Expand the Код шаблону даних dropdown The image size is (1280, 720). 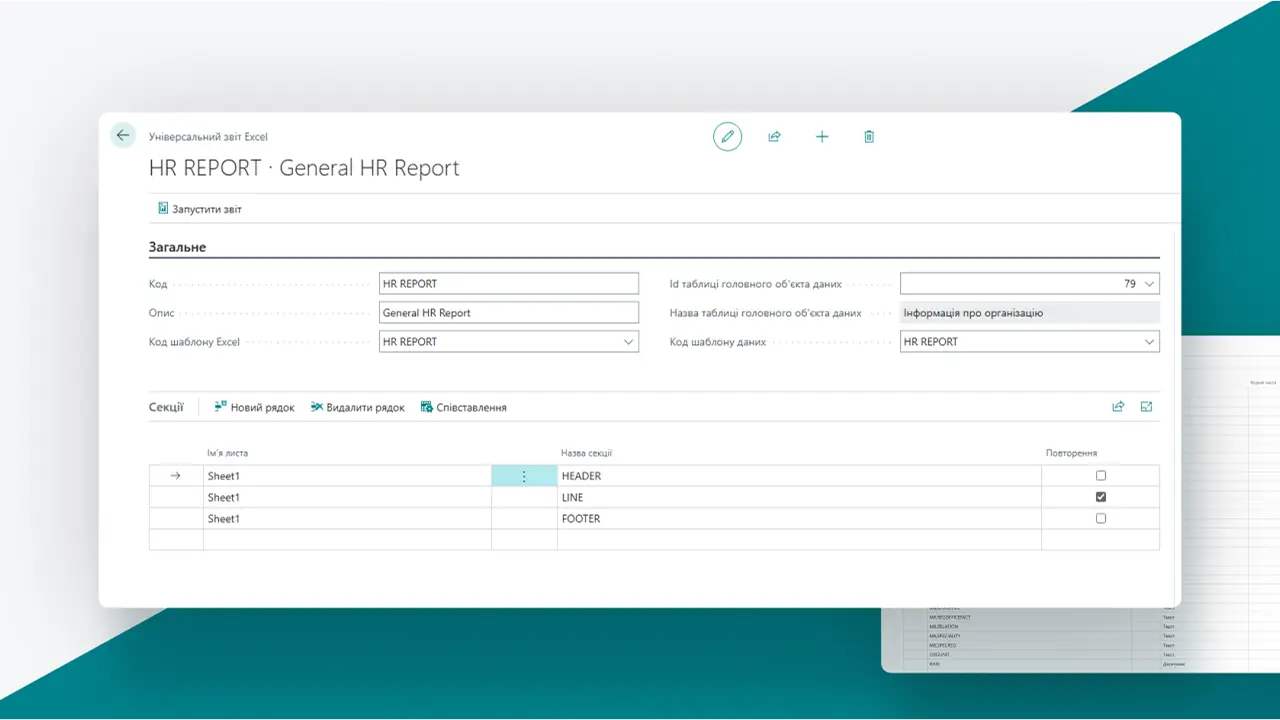(x=1148, y=341)
